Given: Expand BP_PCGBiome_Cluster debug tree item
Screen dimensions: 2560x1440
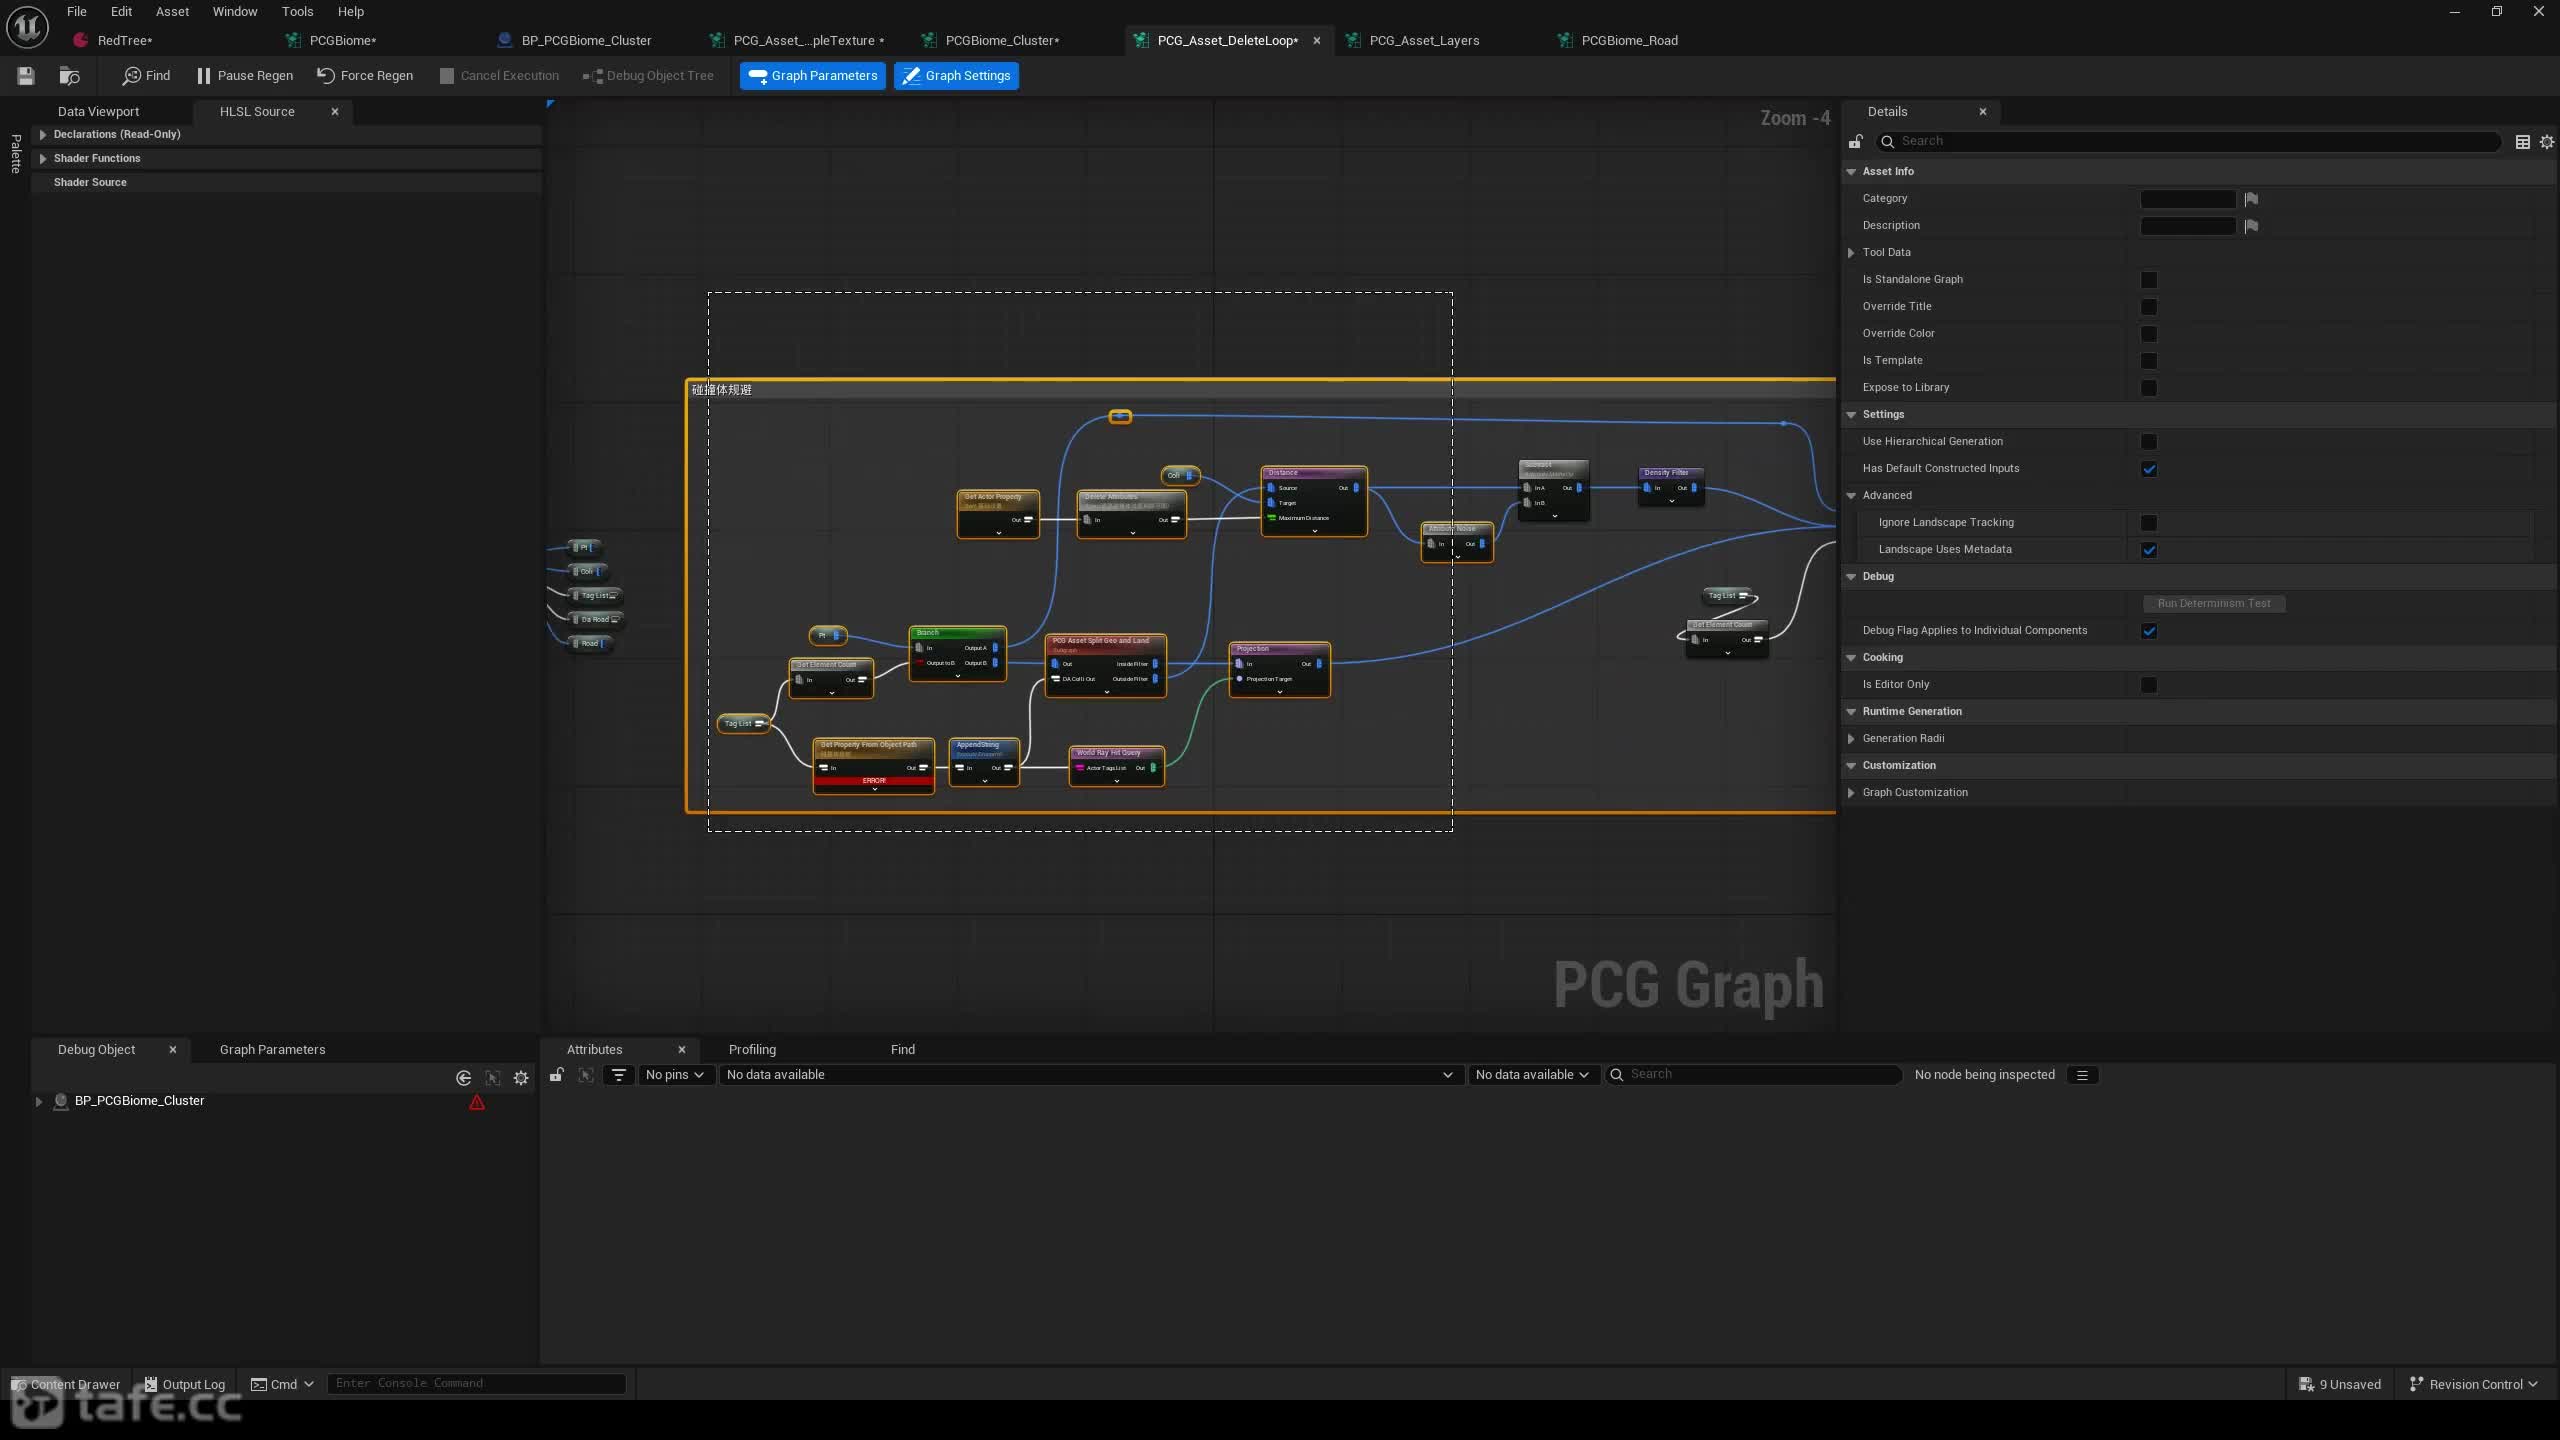Looking at the screenshot, I should click(x=39, y=1101).
